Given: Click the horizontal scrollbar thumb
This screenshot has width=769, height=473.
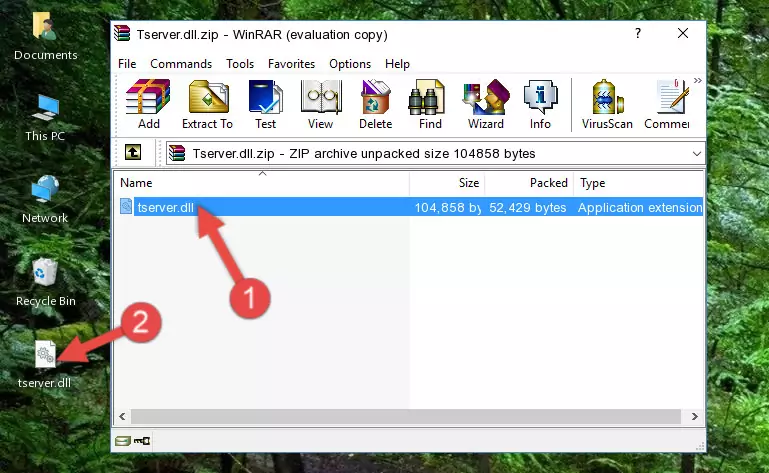Looking at the screenshot, I should click(x=406, y=417).
